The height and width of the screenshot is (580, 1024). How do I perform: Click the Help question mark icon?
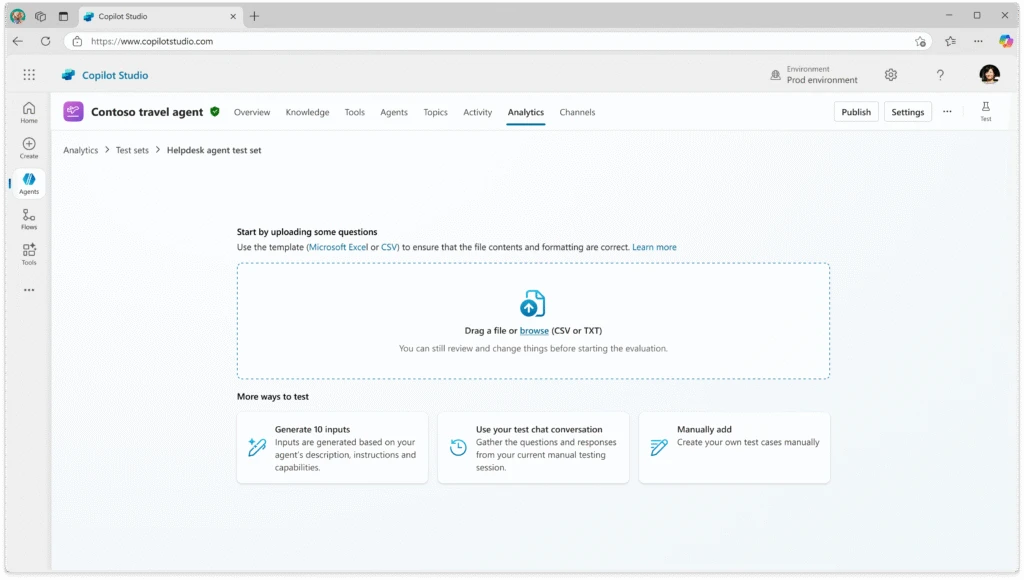939,74
